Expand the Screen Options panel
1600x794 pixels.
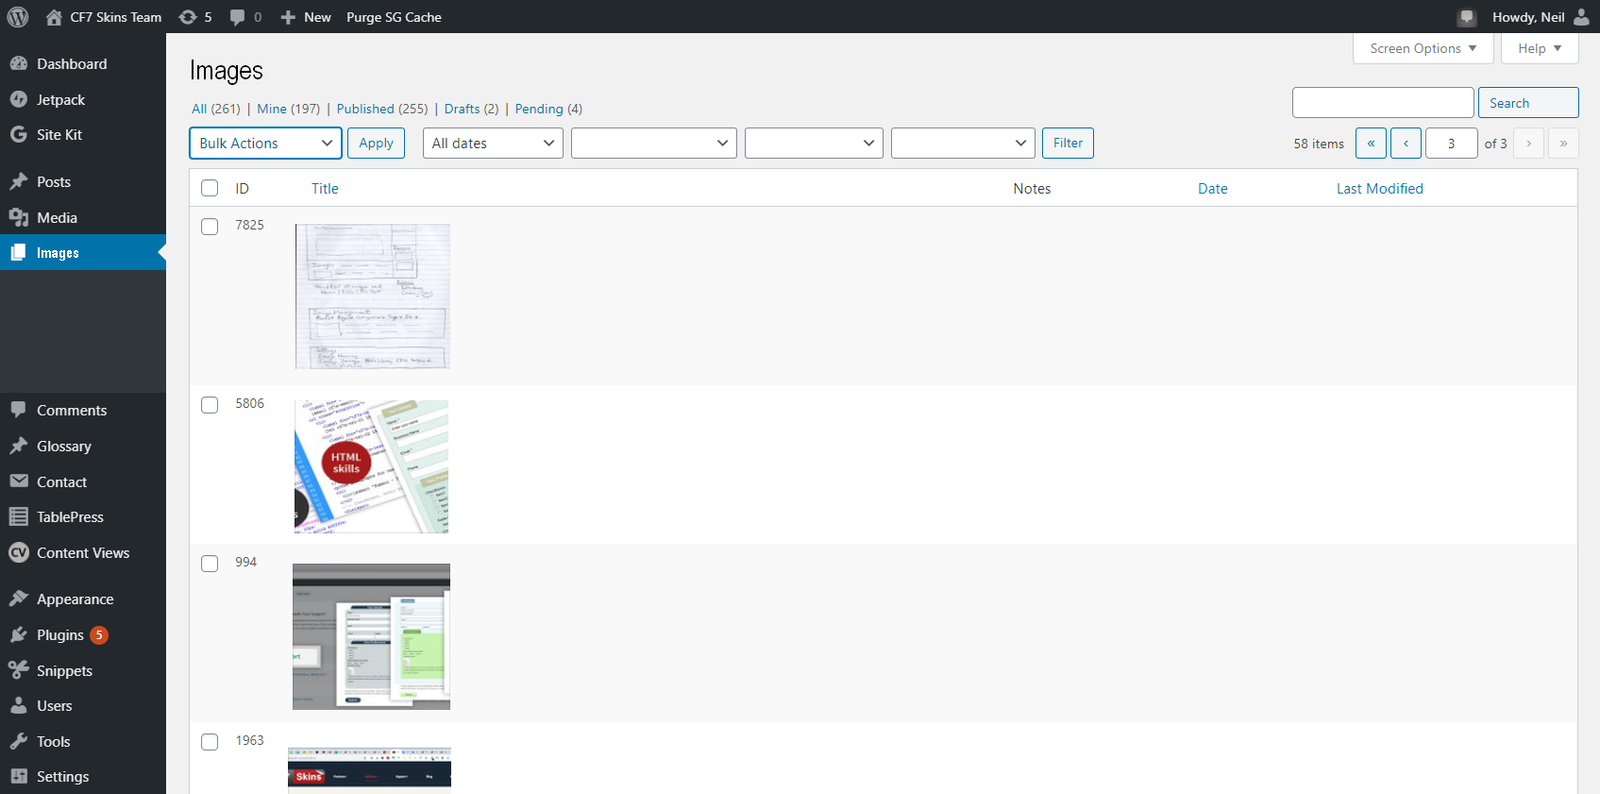1422,48
